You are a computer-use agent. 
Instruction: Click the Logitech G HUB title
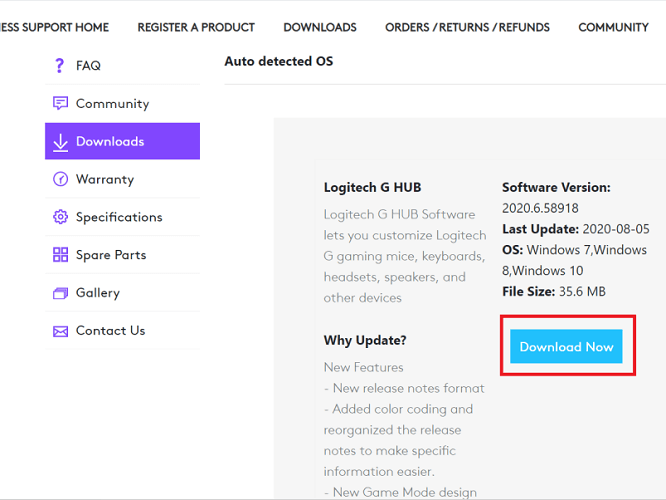click(x=373, y=187)
